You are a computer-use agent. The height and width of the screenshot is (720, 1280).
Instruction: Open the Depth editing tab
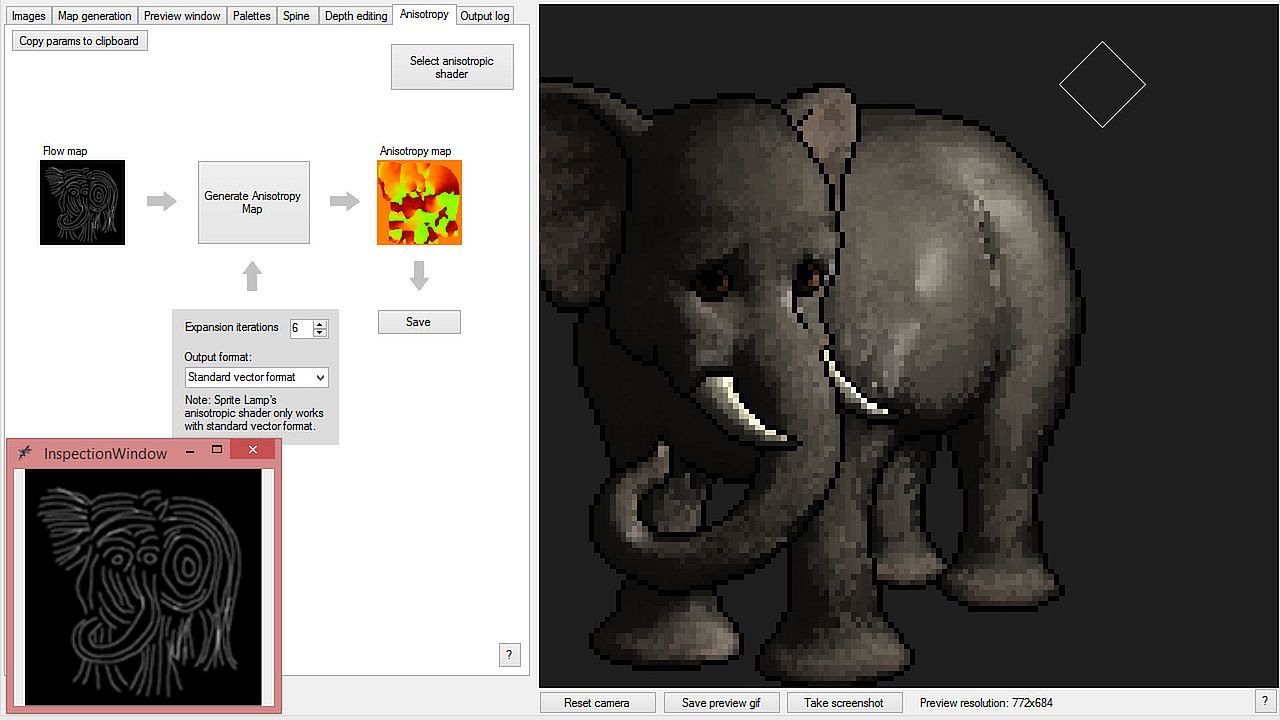(x=355, y=16)
